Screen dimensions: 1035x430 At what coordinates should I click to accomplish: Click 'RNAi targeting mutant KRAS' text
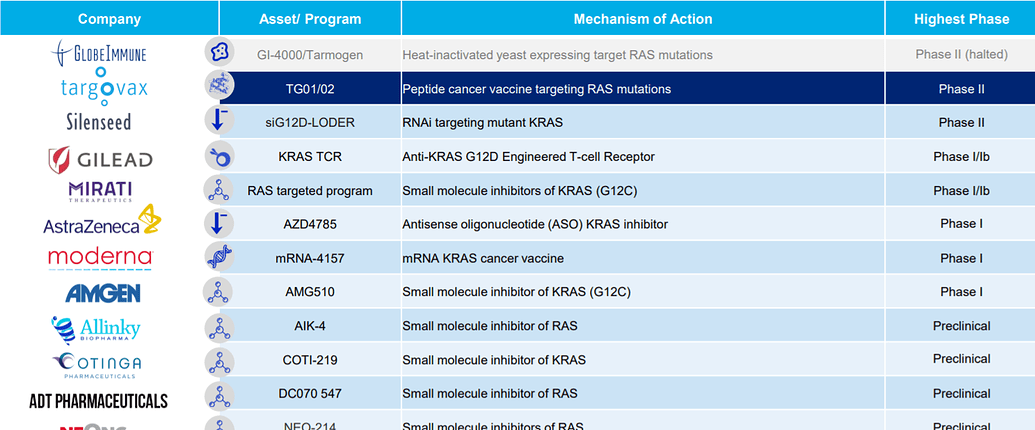[x=483, y=123]
